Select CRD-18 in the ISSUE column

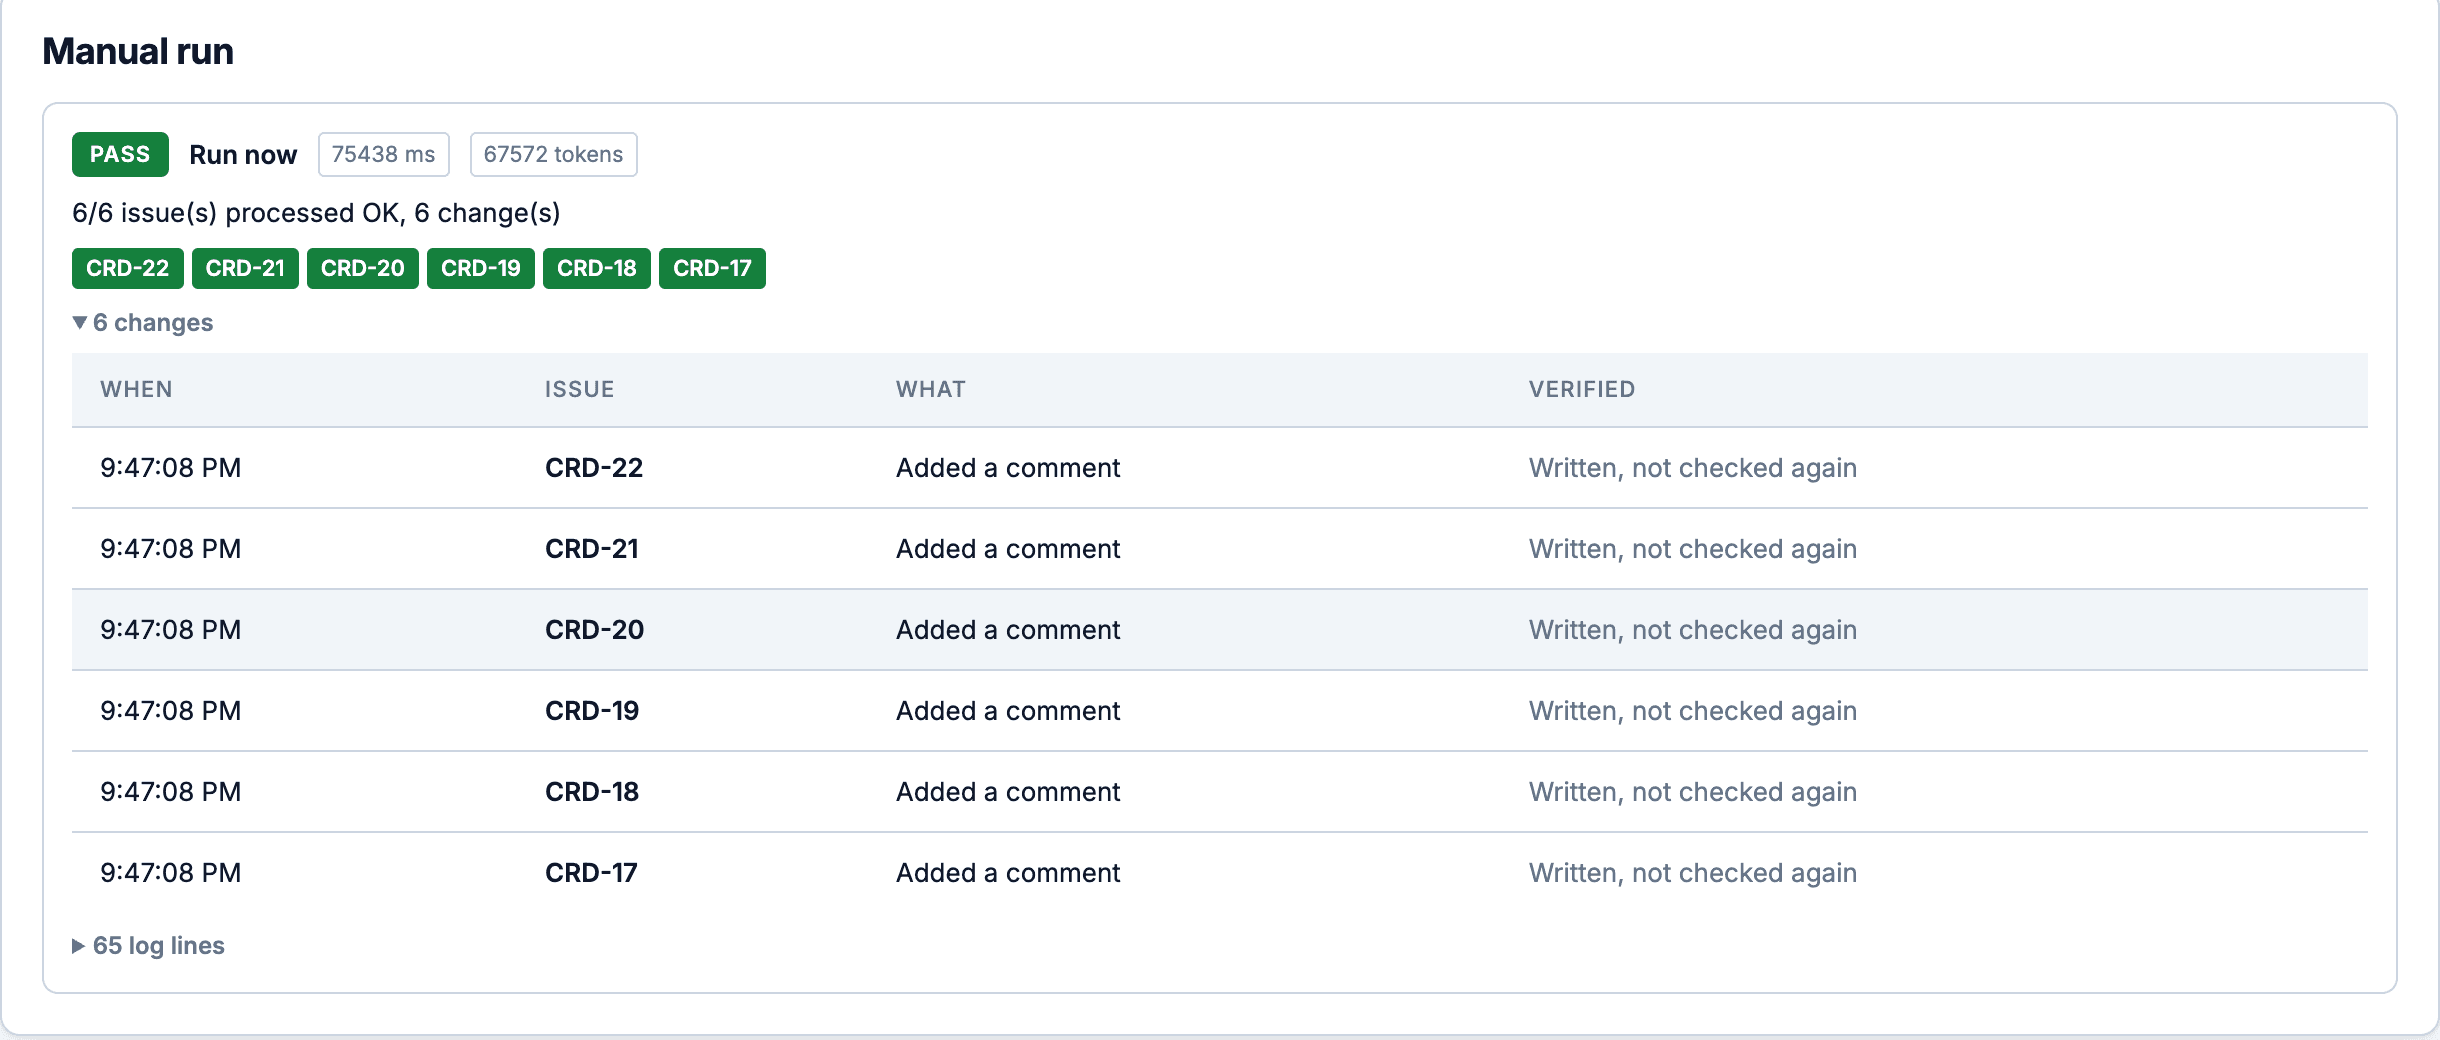(592, 792)
